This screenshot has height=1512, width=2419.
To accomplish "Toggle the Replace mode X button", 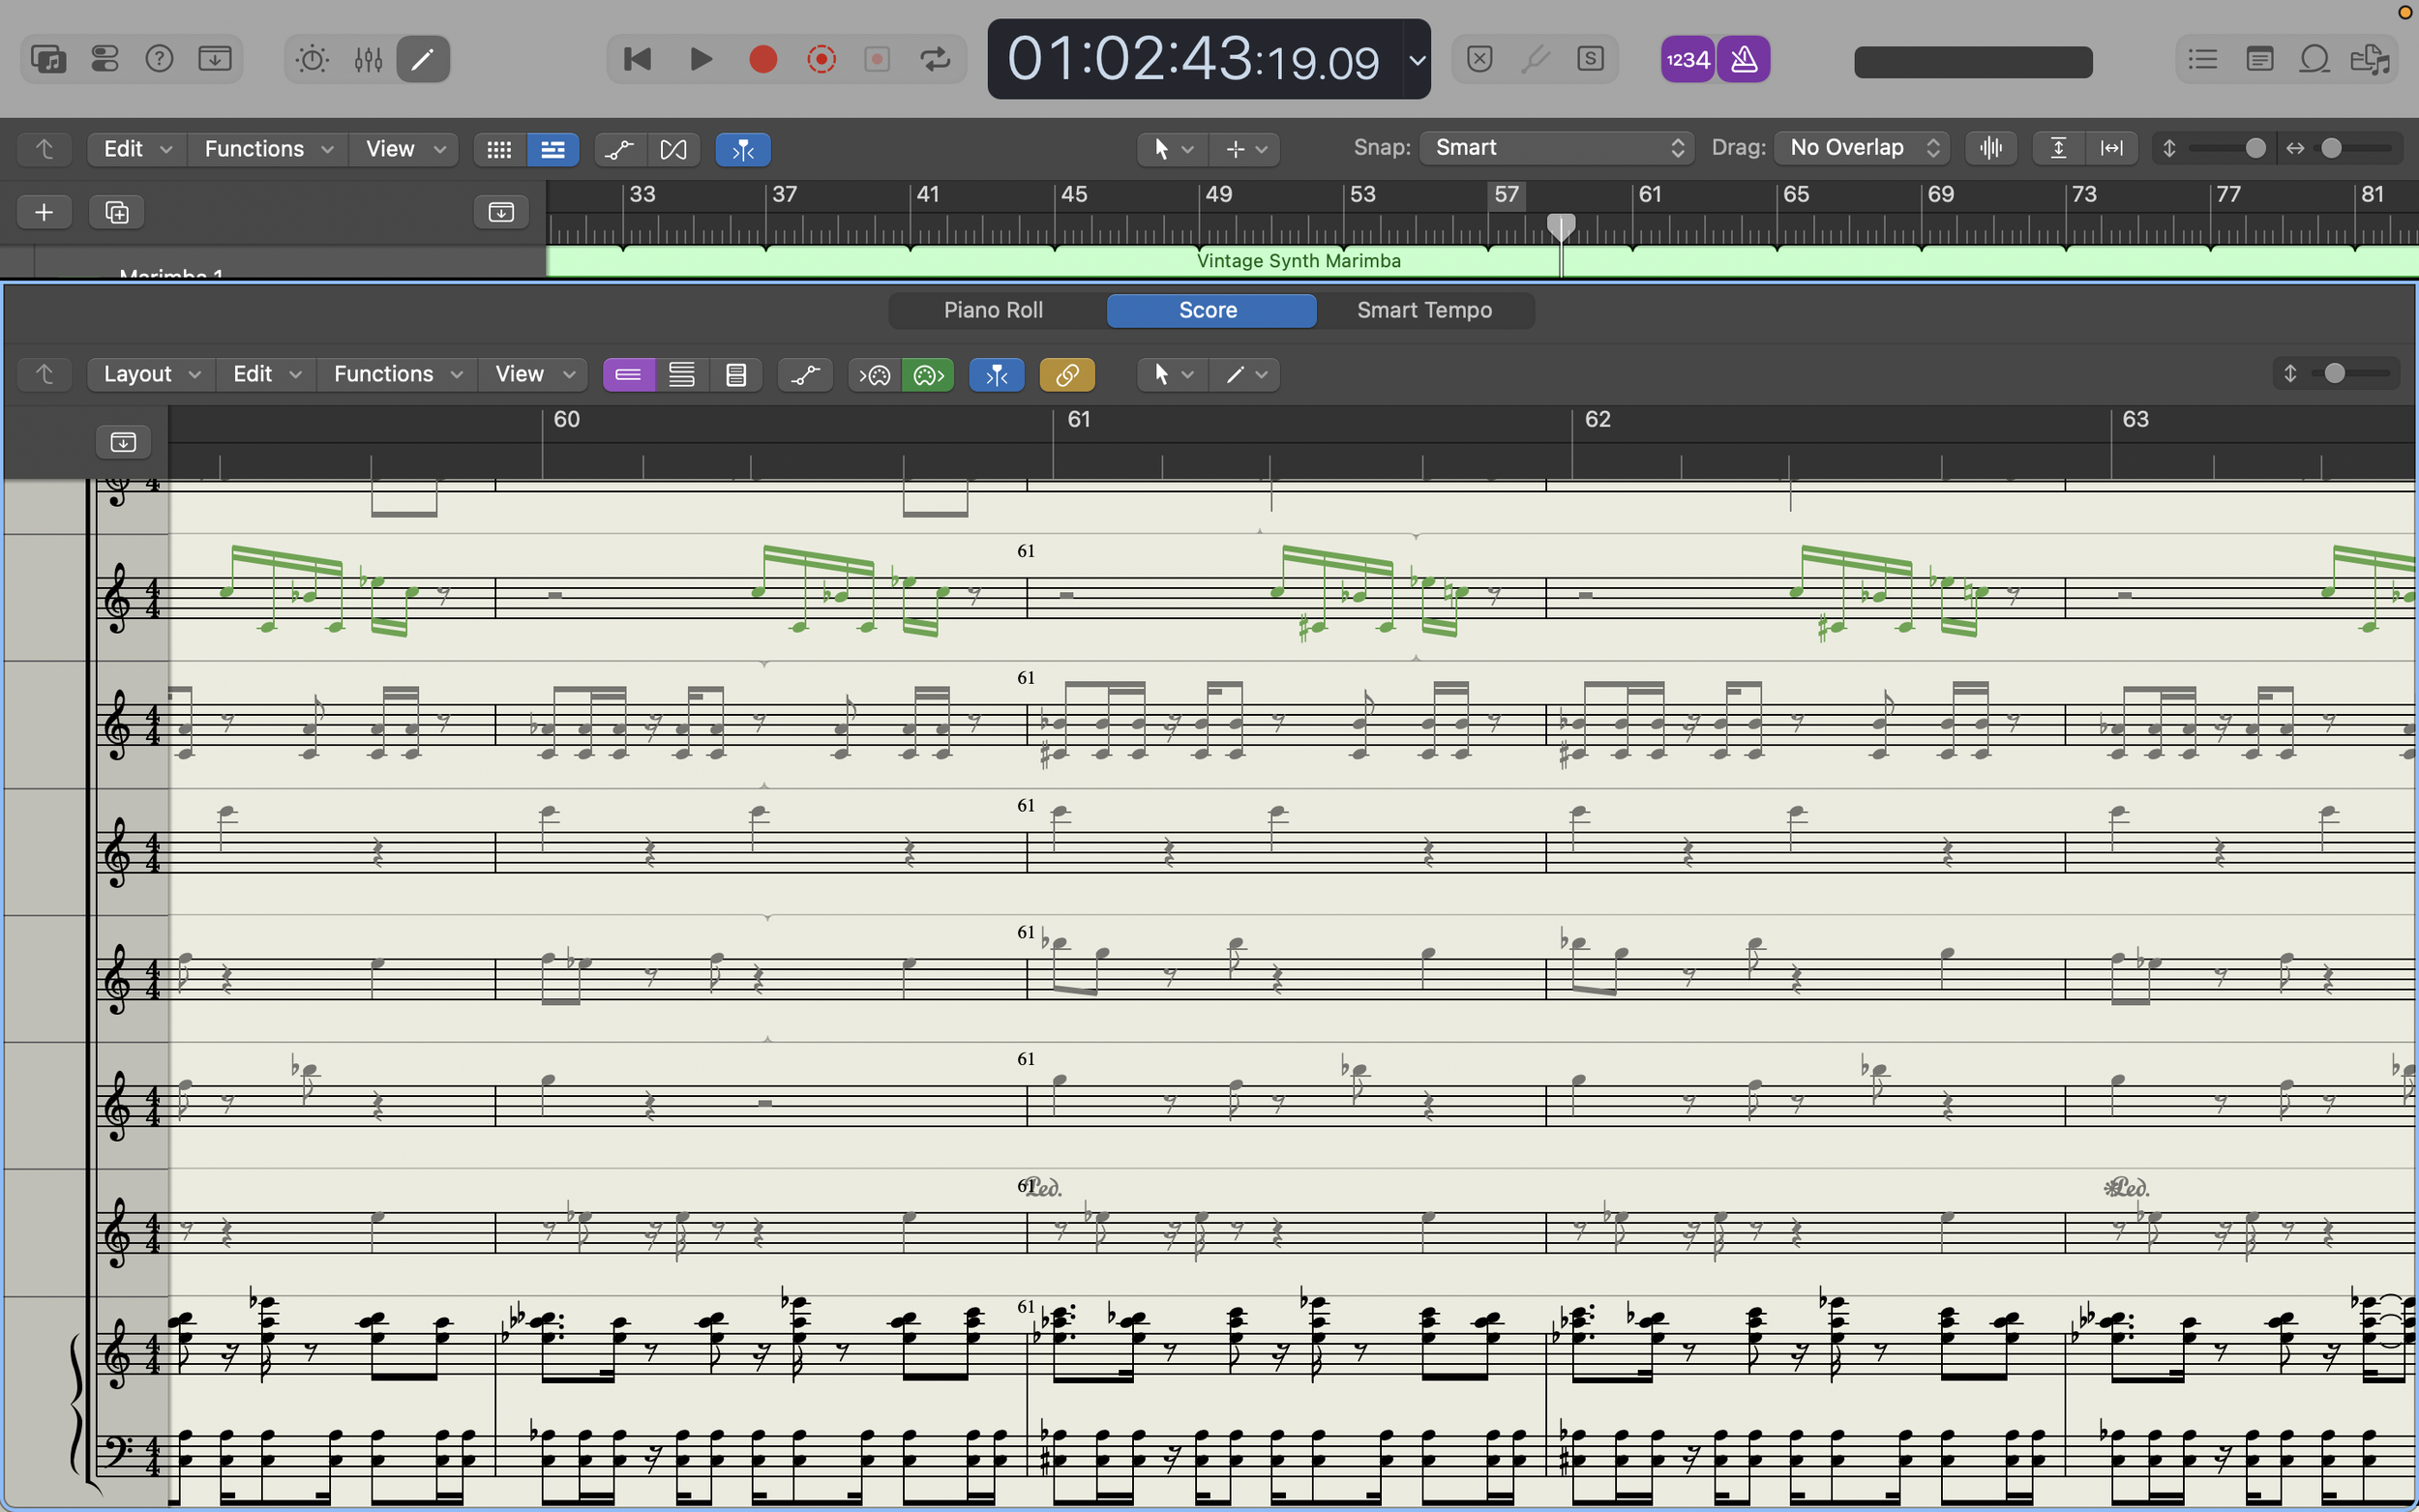I will [x=1480, y=59].
